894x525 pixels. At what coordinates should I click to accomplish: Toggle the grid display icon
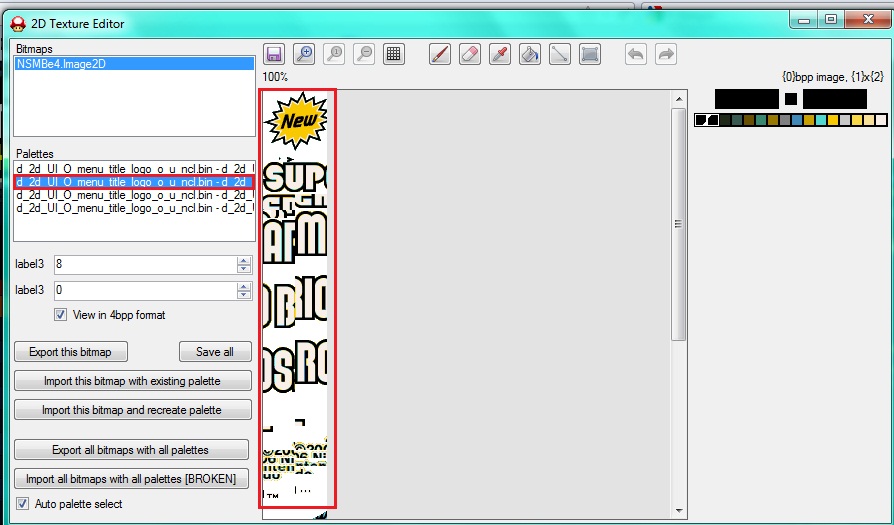pos(394,54)
